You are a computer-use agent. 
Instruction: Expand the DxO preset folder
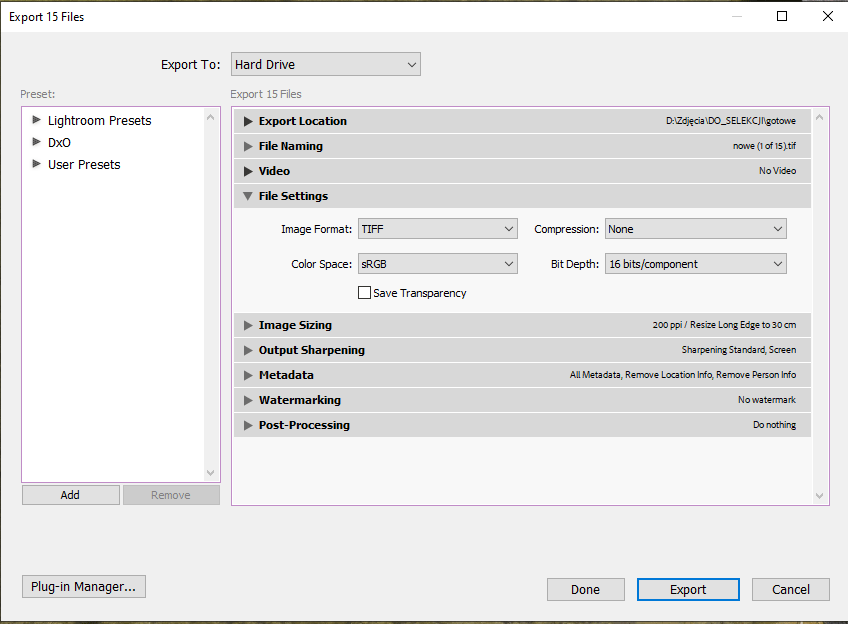[x=37, y=142]
